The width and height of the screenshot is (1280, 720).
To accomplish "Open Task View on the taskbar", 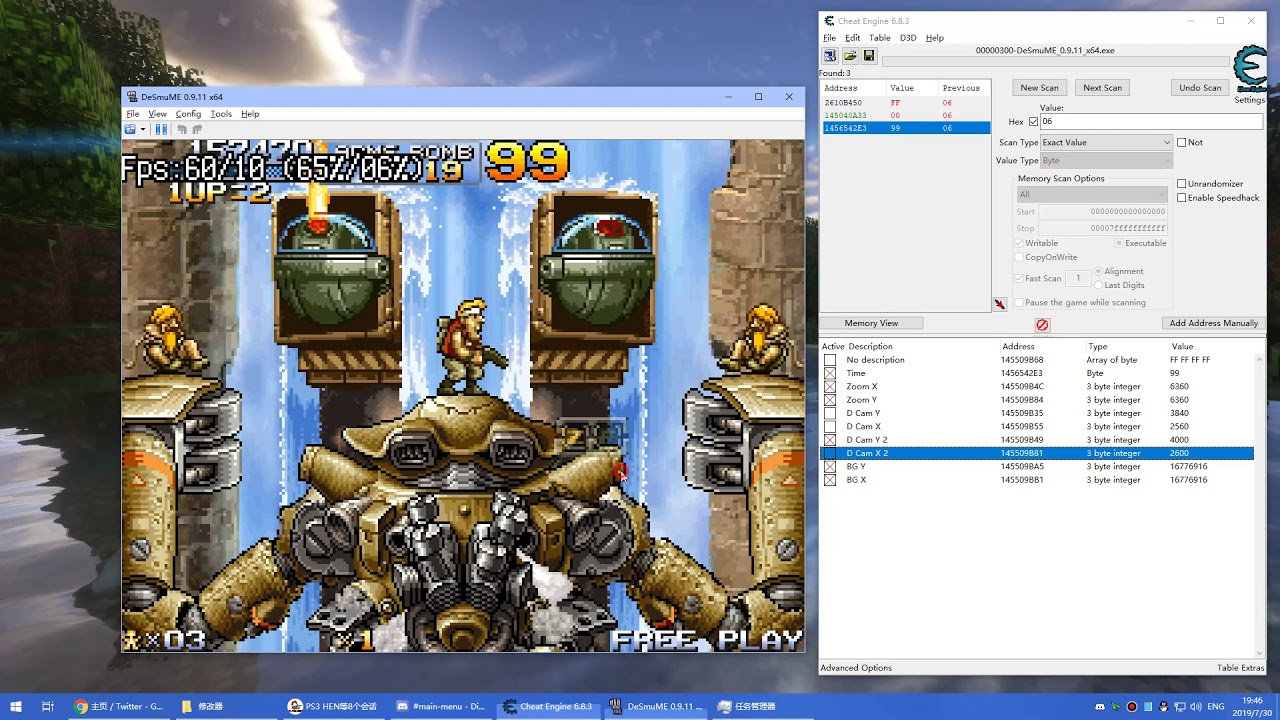I will (48, 706).
